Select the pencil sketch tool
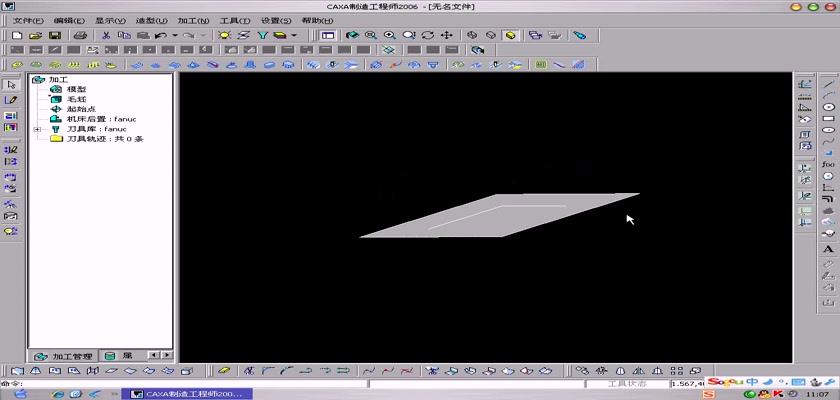The image size is (840, 400). click(11, 100)
